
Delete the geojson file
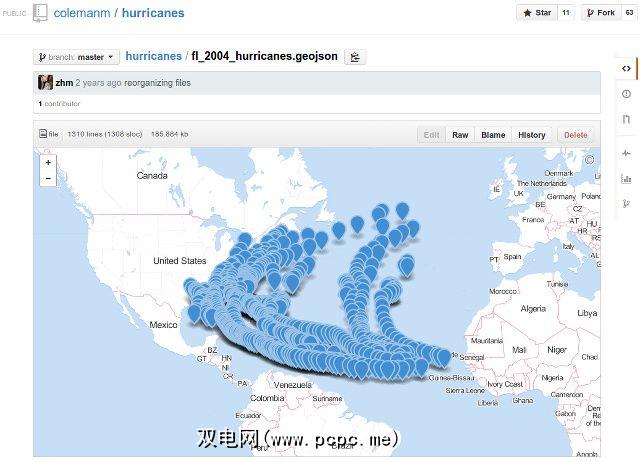click(x=576, y=135)
